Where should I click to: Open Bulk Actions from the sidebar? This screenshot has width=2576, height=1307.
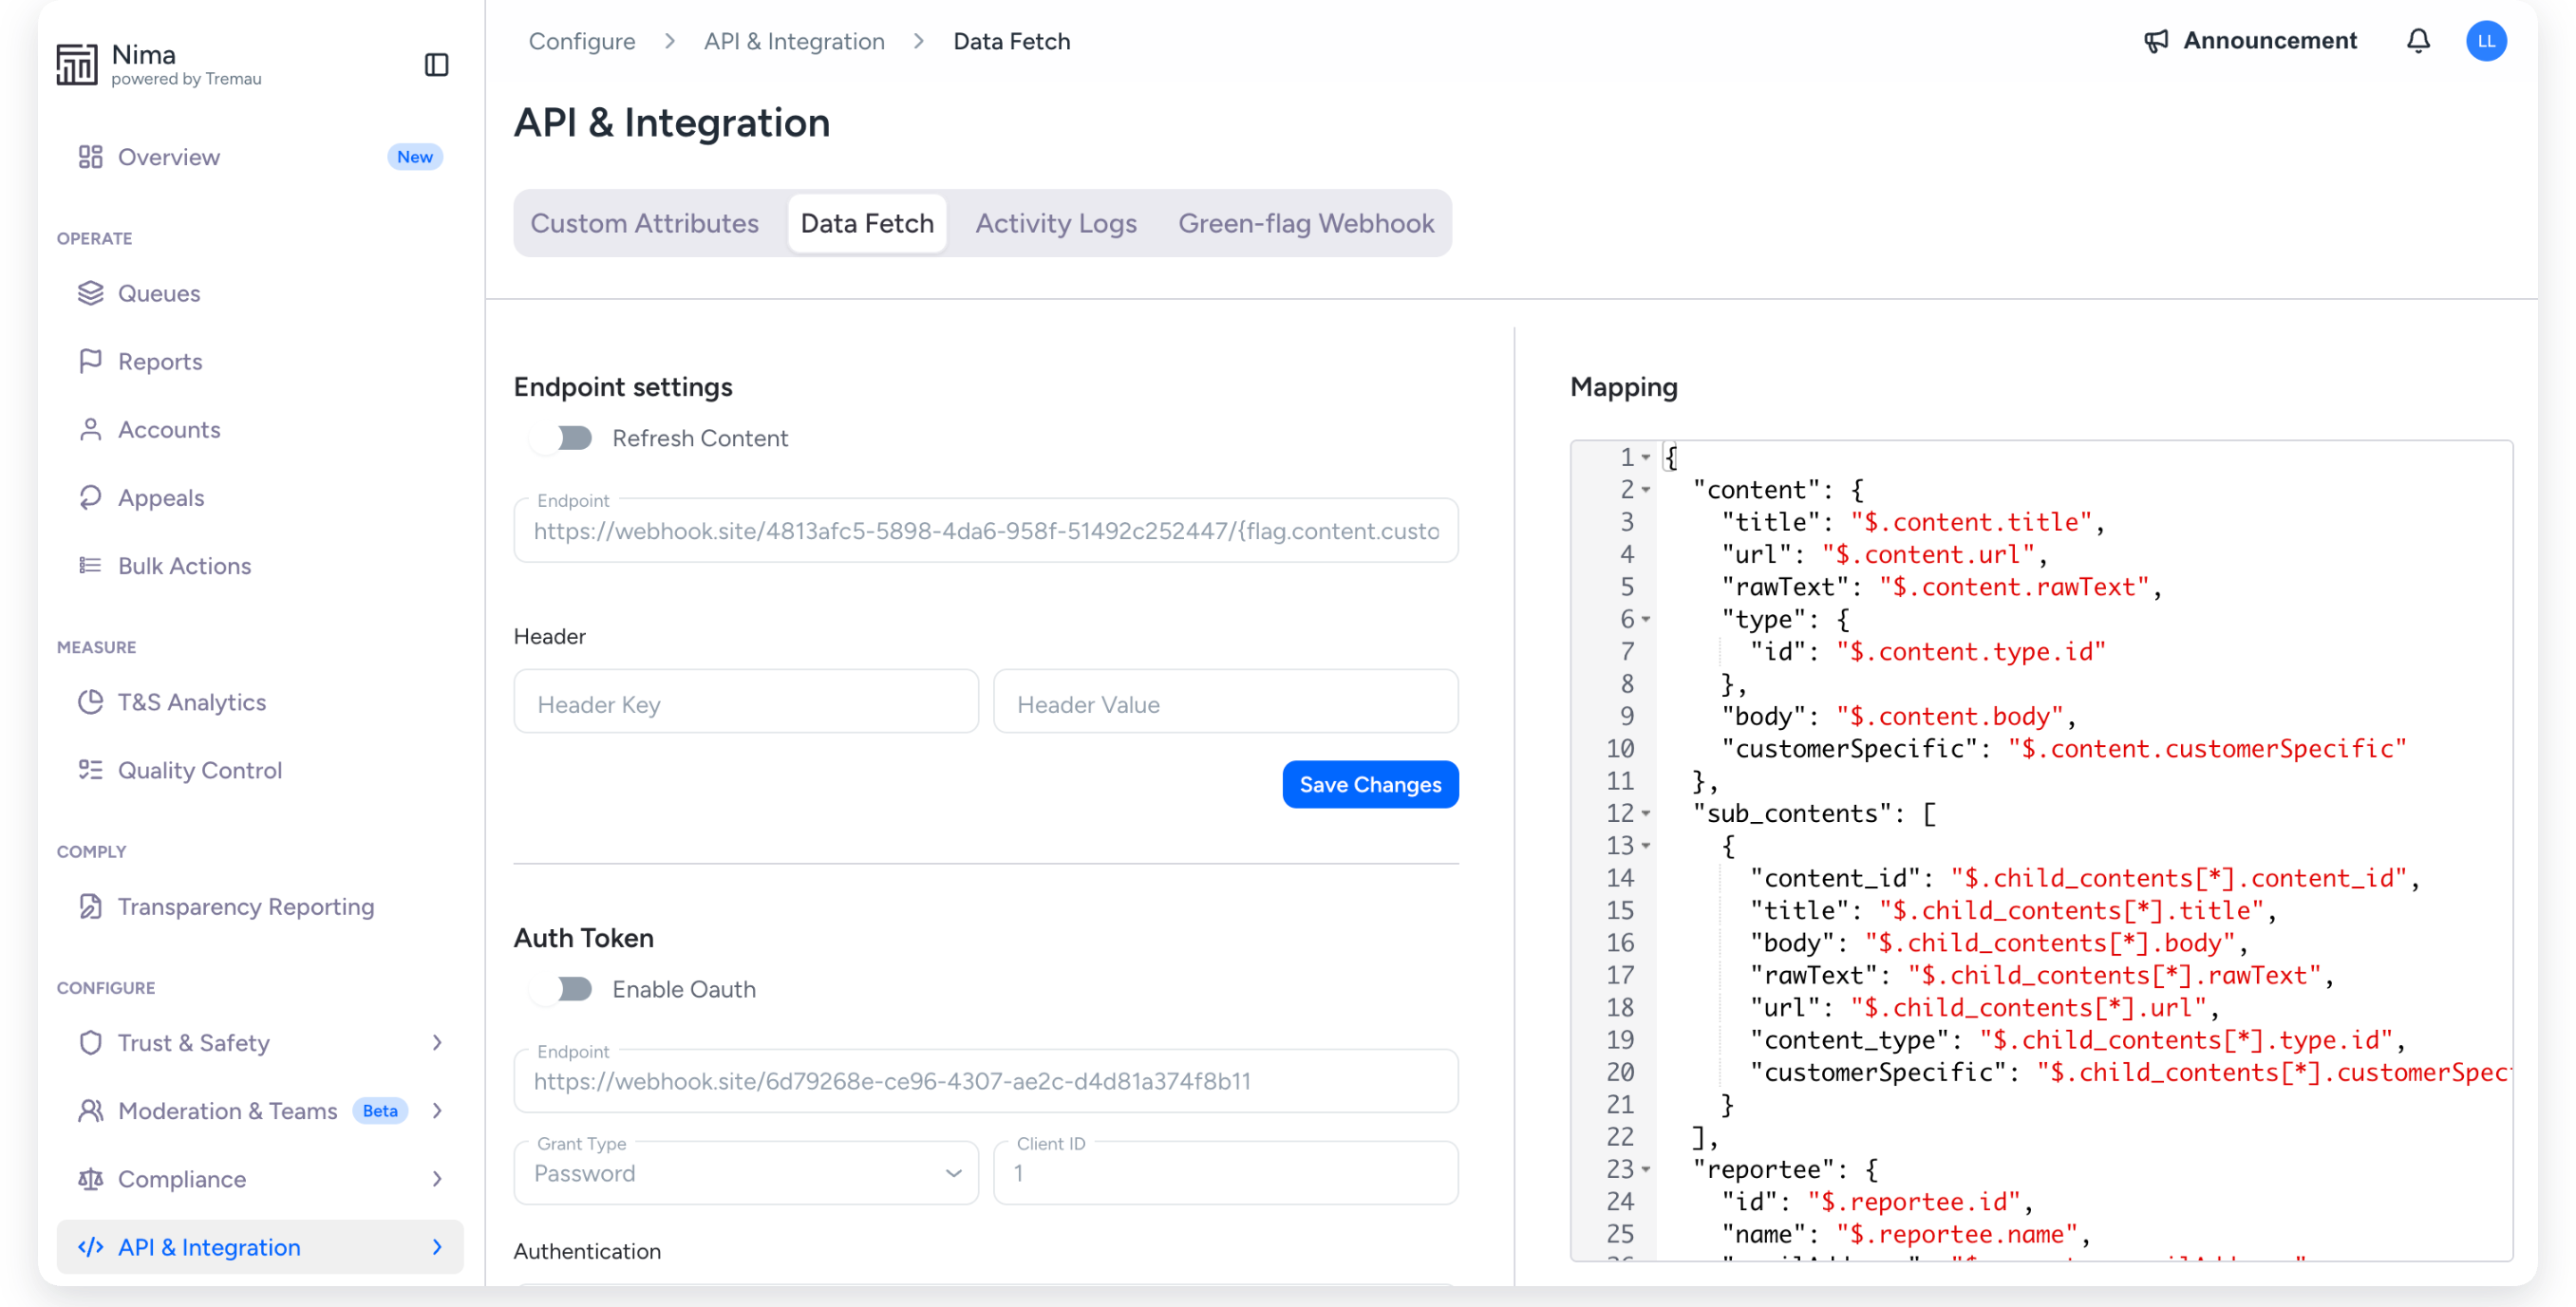(x=260, y=565)
